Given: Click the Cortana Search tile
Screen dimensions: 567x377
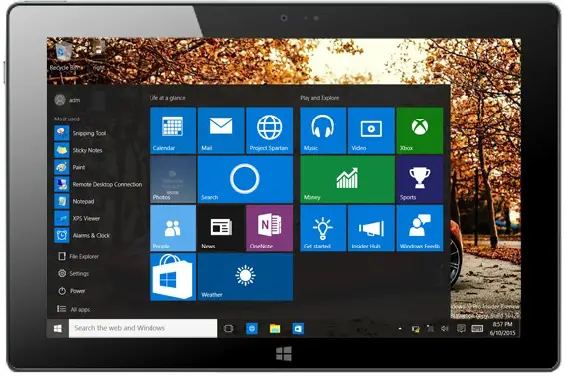Looking at the screenshot, I should tap(245, 179).
